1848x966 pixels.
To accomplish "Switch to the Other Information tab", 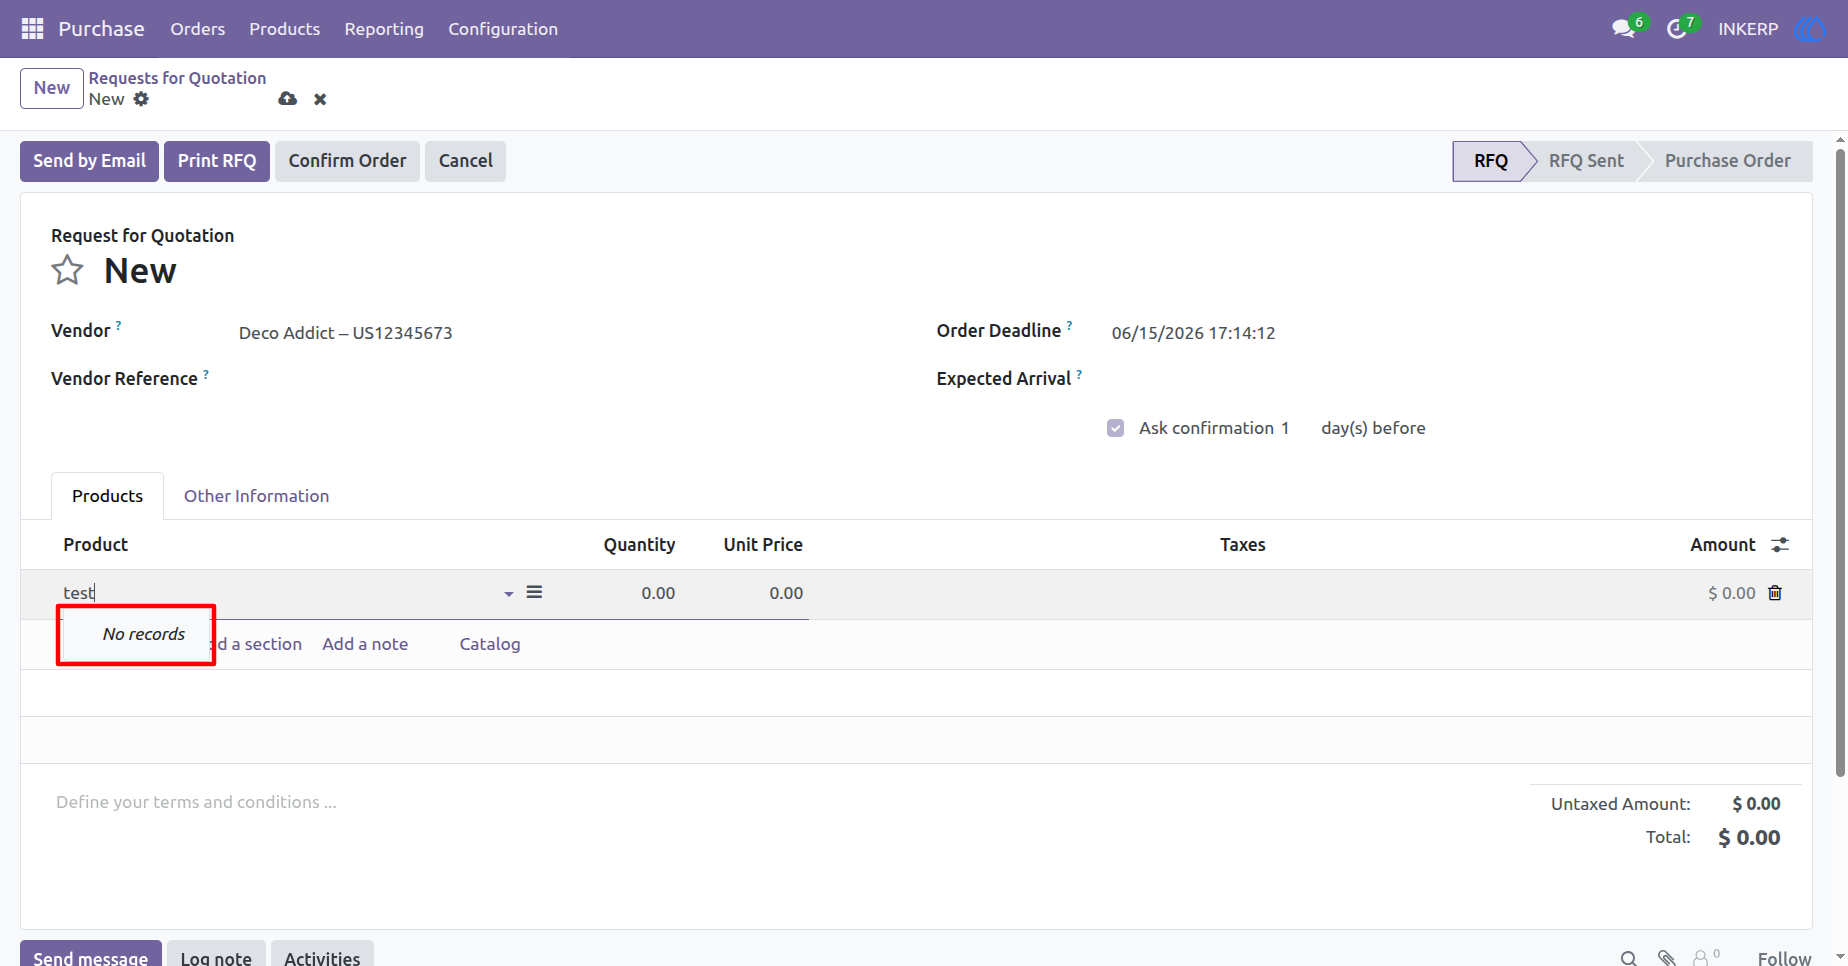I will pyautogui.click(x=256, y=496).
